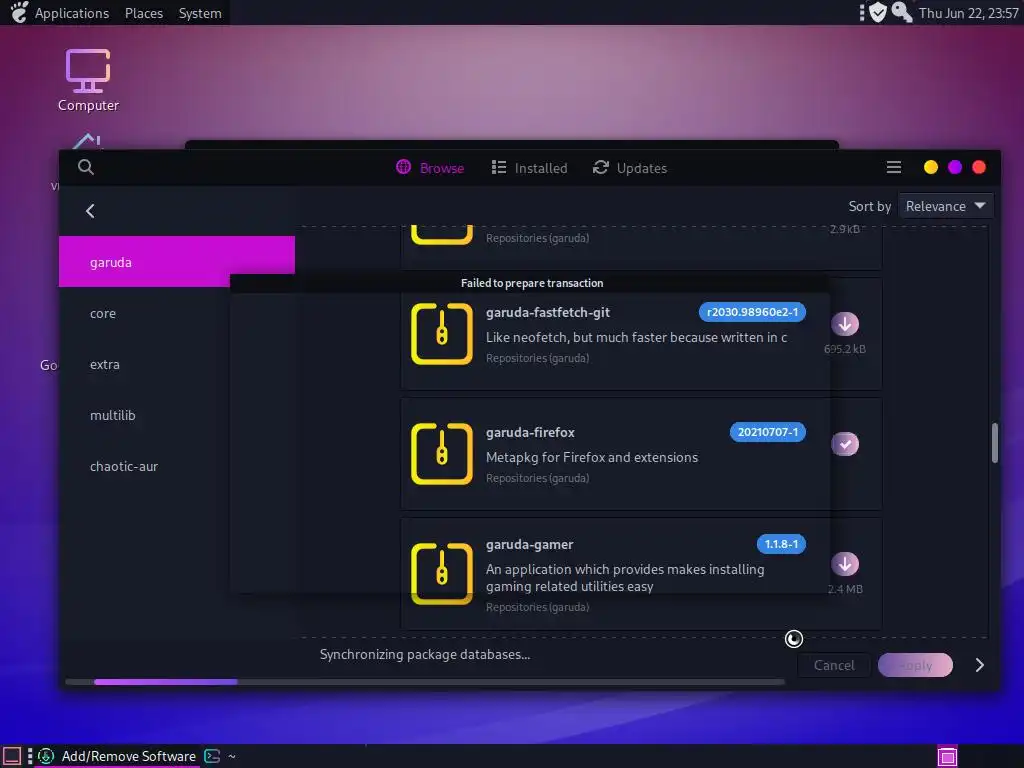
Task: Click the garuda-fastfetch-git package name
Action: pos(547,312)
